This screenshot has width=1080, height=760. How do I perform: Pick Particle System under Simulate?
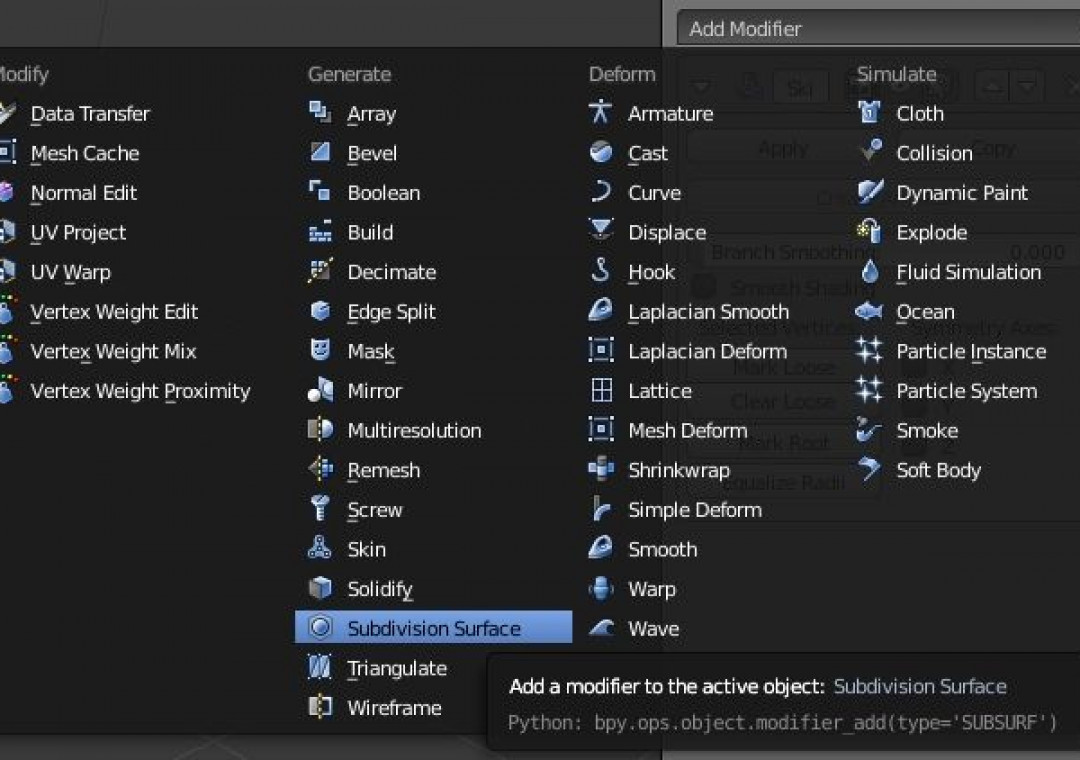coord(966,391)
